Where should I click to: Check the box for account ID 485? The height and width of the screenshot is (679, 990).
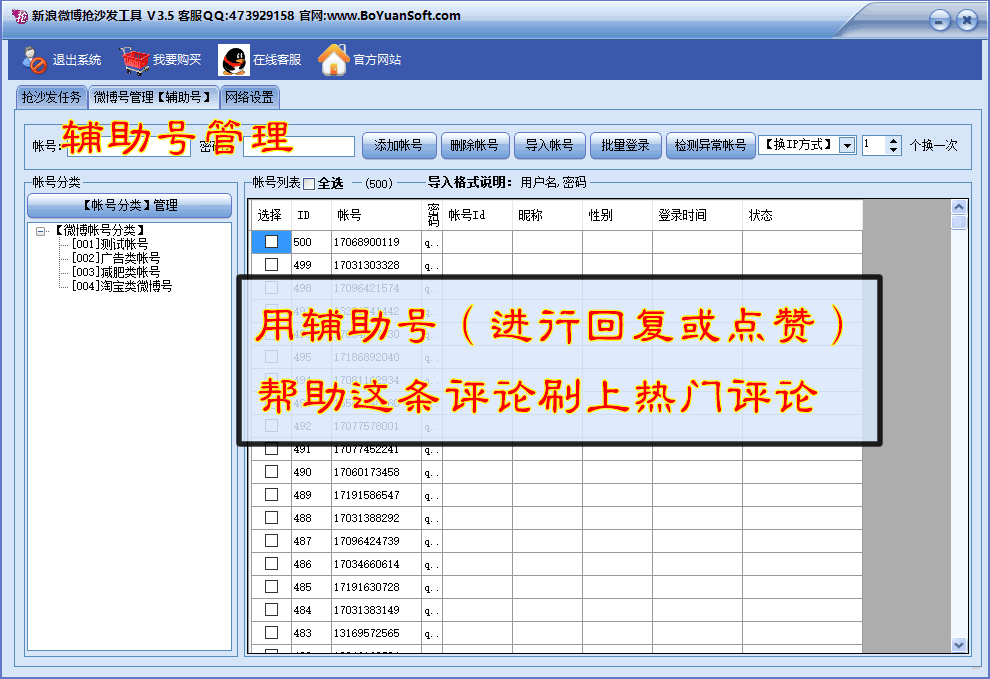pos(271,587)
